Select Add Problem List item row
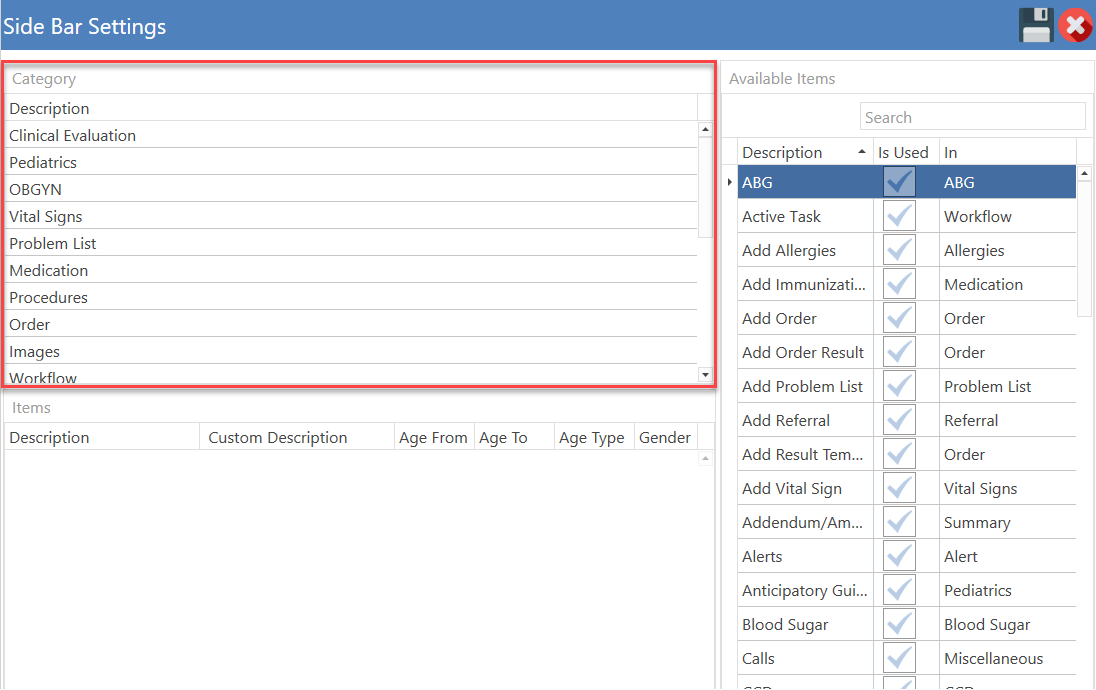Image resolution: width=1096 pixels, height=690 pixels. (907, 386)
